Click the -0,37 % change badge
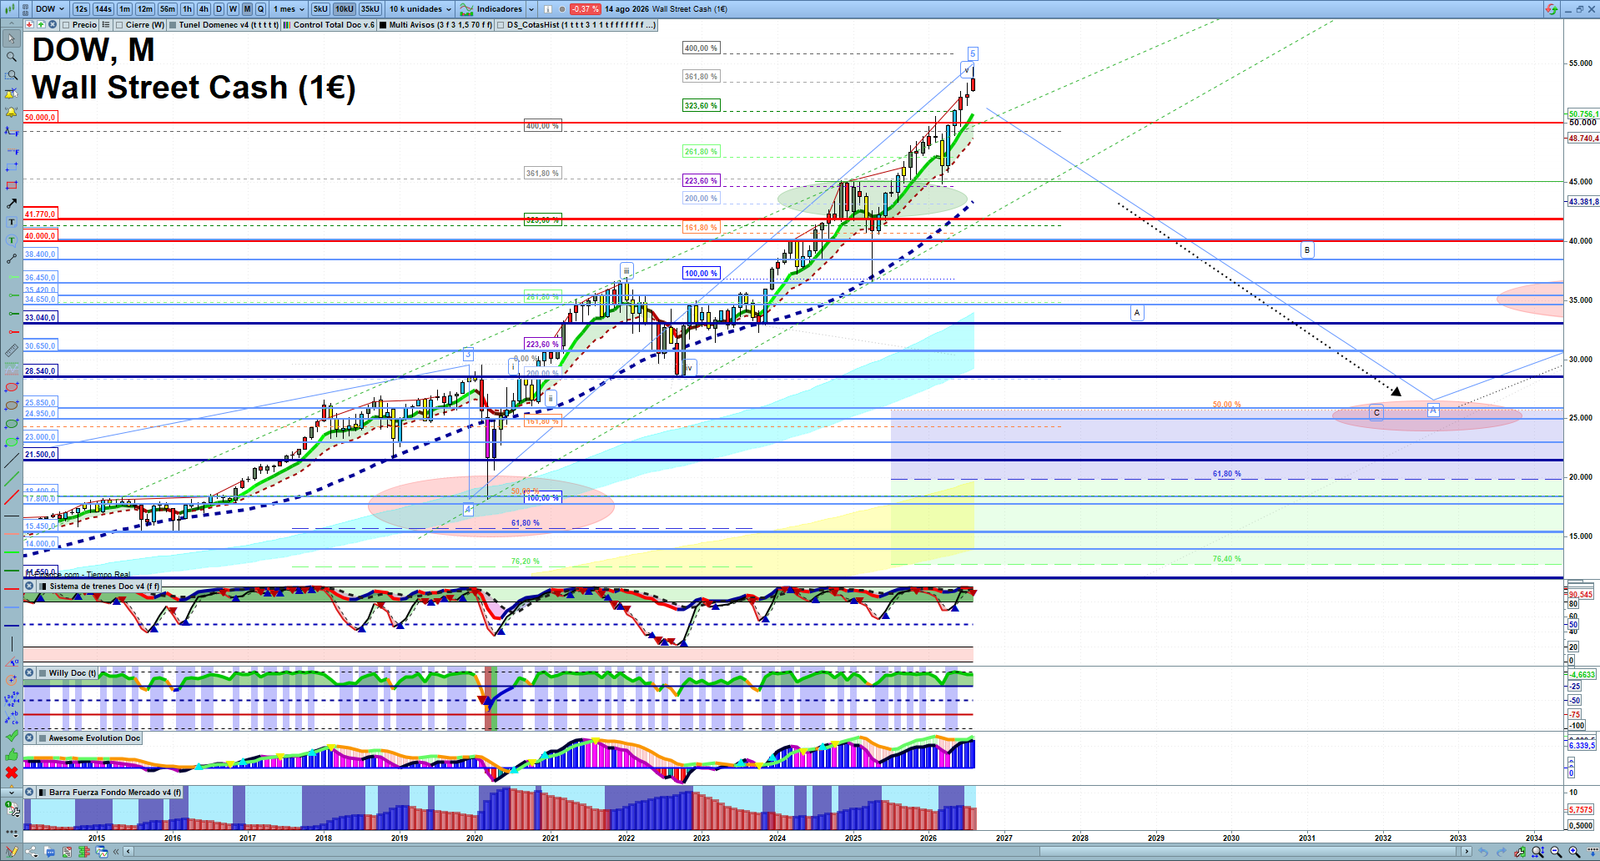Image resolution: width=1600 pixels, height=861 pixels. pos(585,9)
